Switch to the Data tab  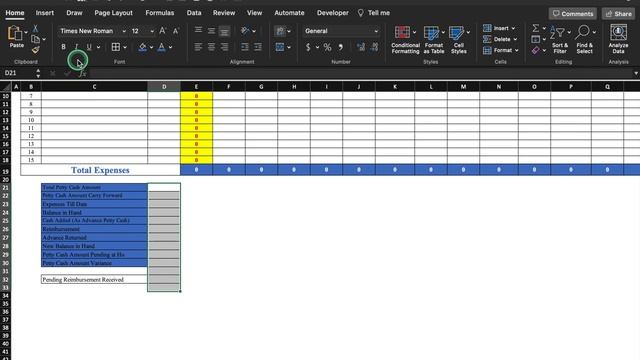click(194, 13)
